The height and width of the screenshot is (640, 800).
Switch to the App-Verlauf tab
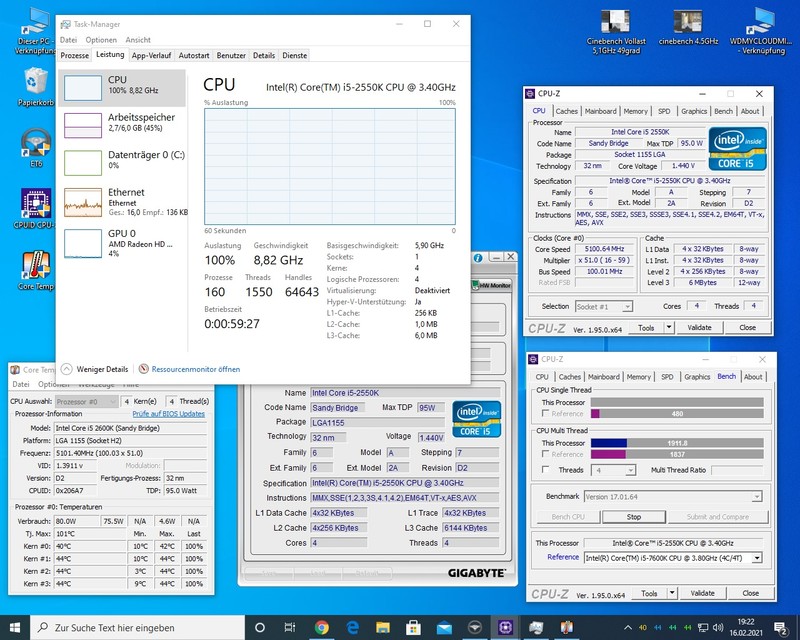tap(151, 55)
